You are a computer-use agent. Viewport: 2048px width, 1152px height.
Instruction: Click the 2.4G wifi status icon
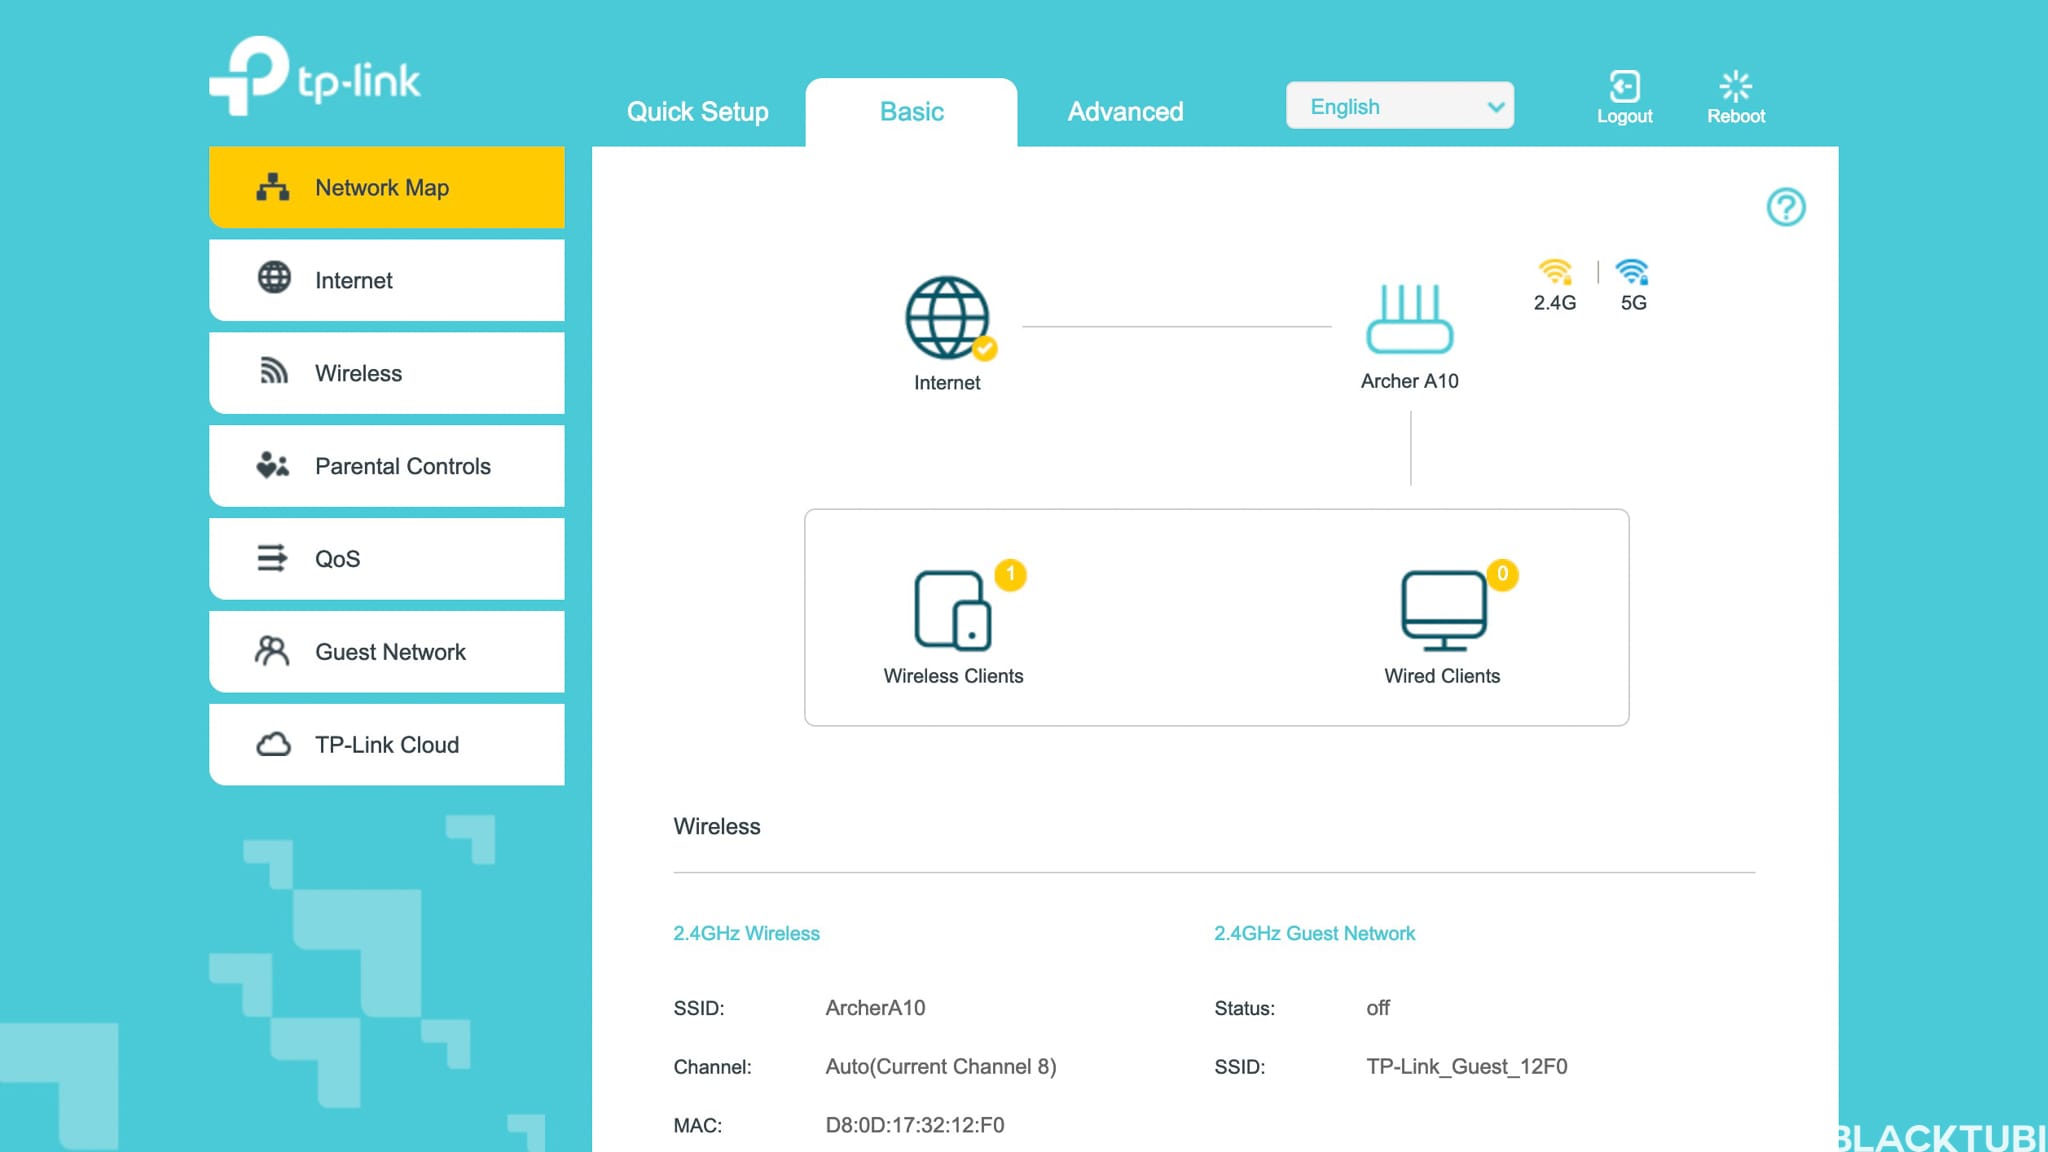point(1555,271)
